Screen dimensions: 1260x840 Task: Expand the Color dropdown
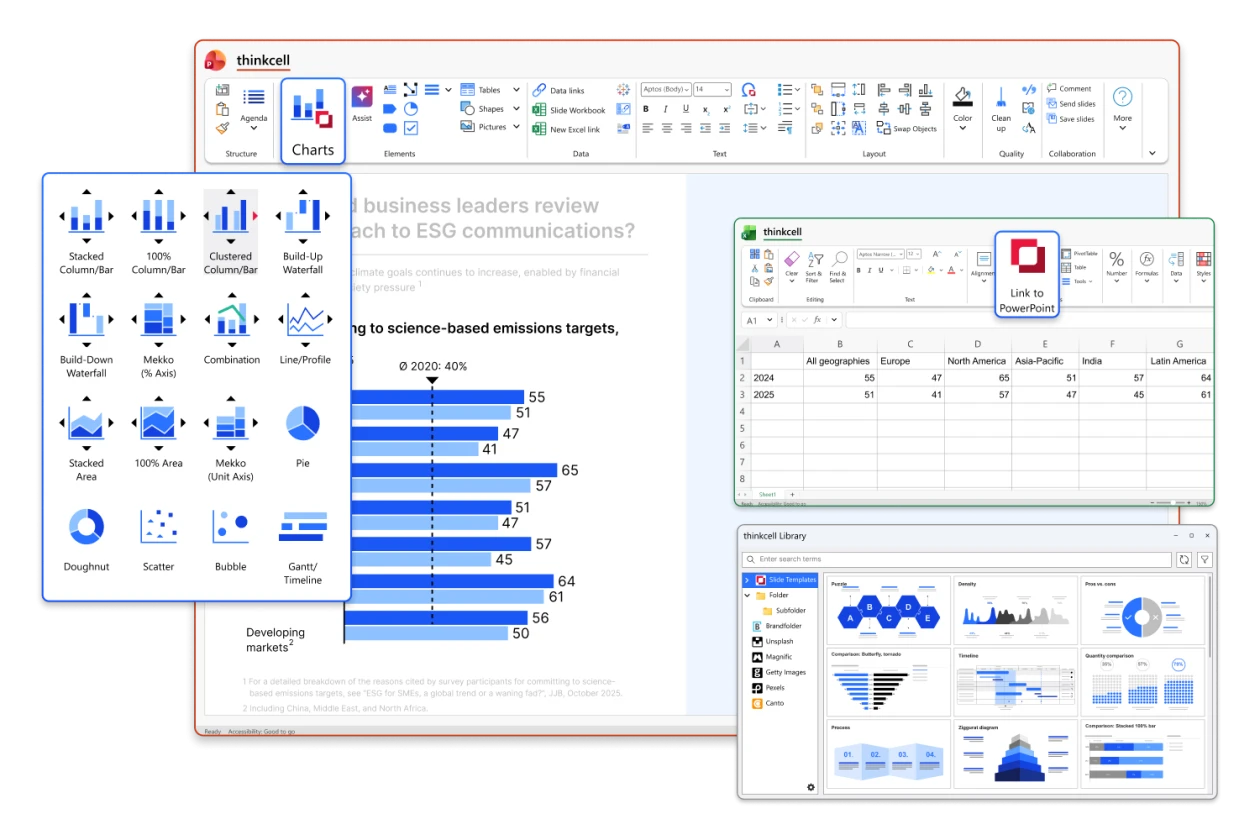[x=962, y=128]
